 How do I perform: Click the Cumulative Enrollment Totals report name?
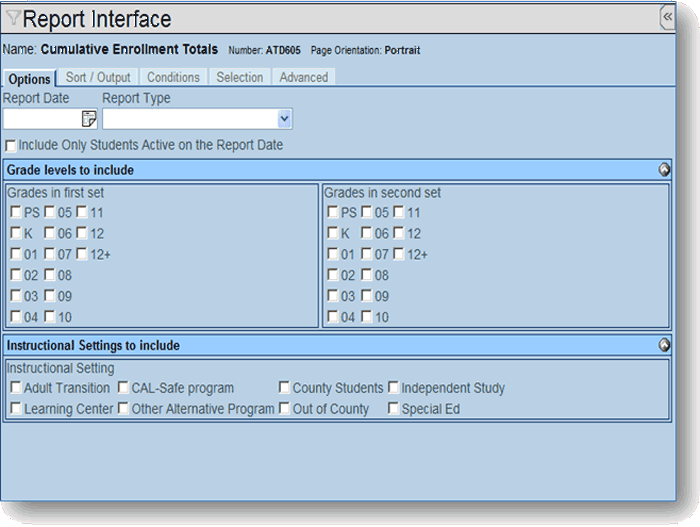[129, 49]
